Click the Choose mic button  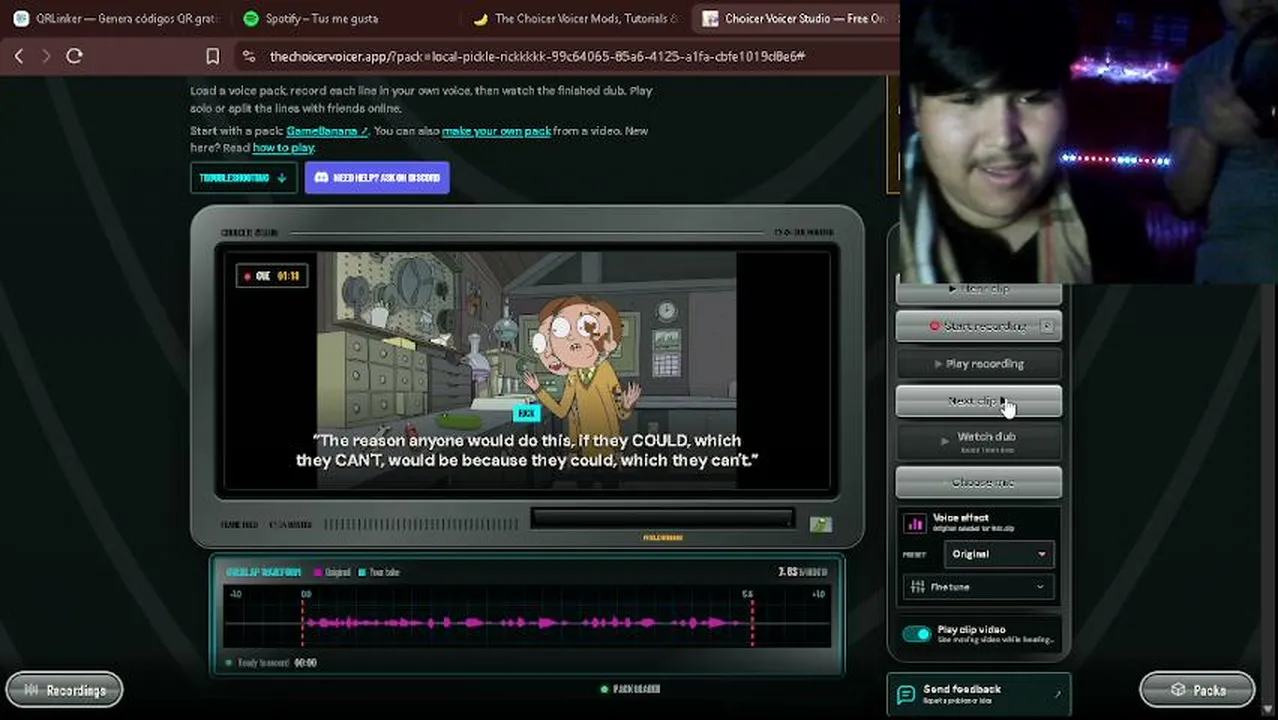978,482
